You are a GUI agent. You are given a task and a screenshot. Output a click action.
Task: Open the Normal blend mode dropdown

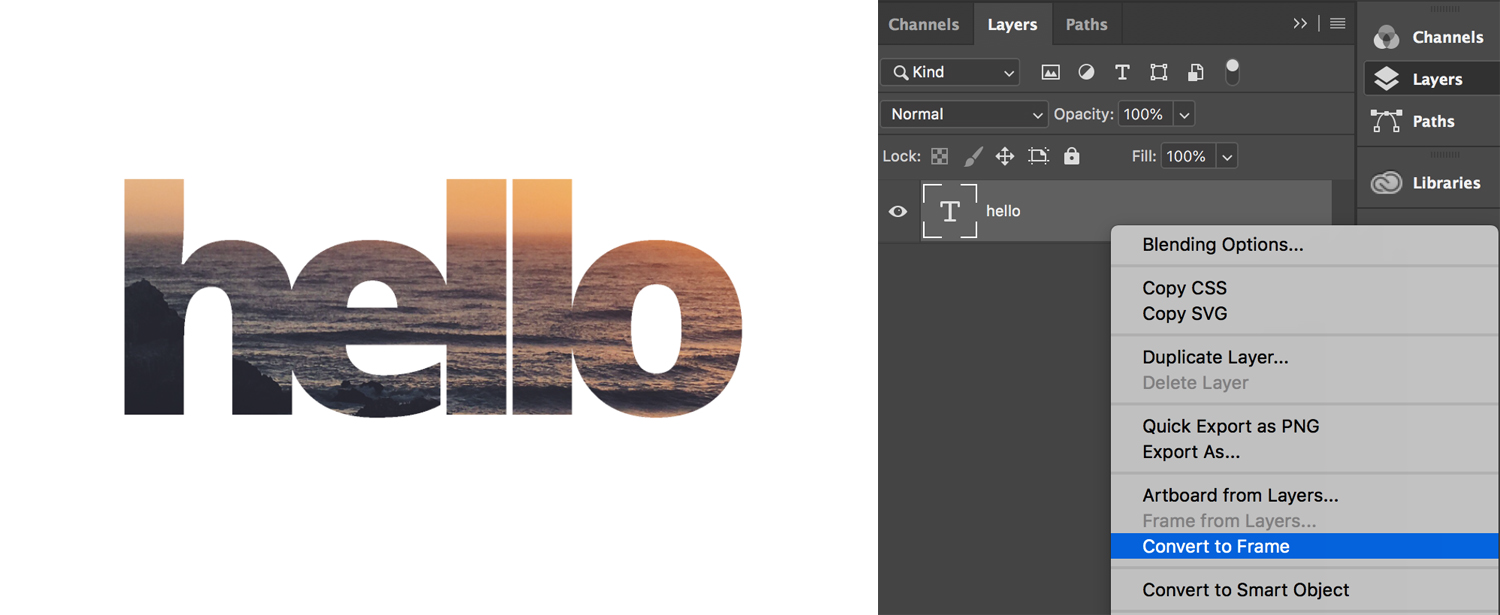964,114
